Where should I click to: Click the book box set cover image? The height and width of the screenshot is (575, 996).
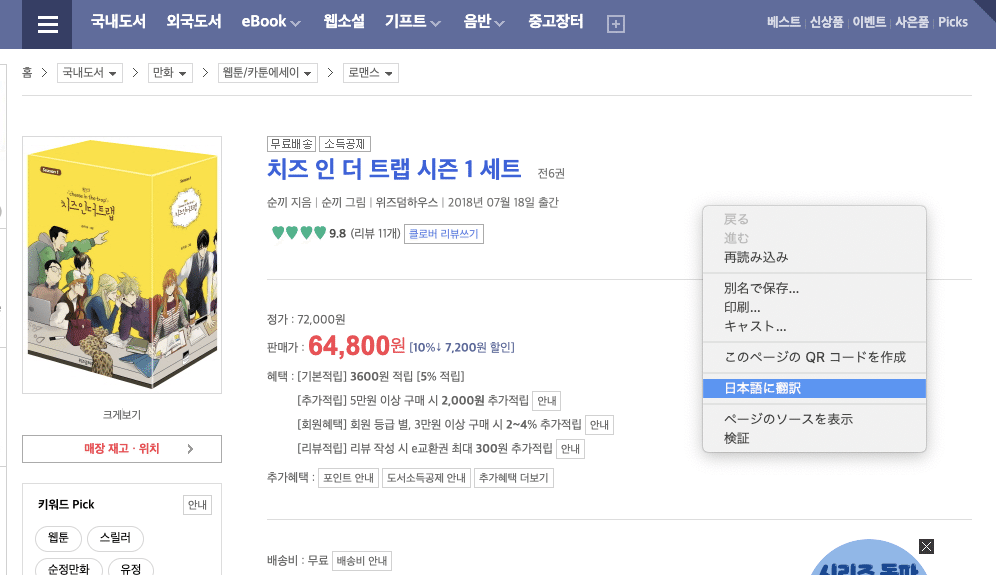[x=122, y=265]
